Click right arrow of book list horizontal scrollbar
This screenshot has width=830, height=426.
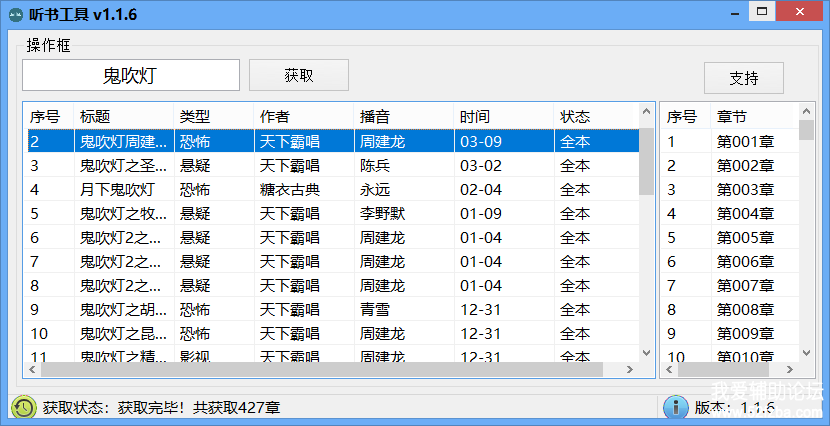(x=631, y=370)
